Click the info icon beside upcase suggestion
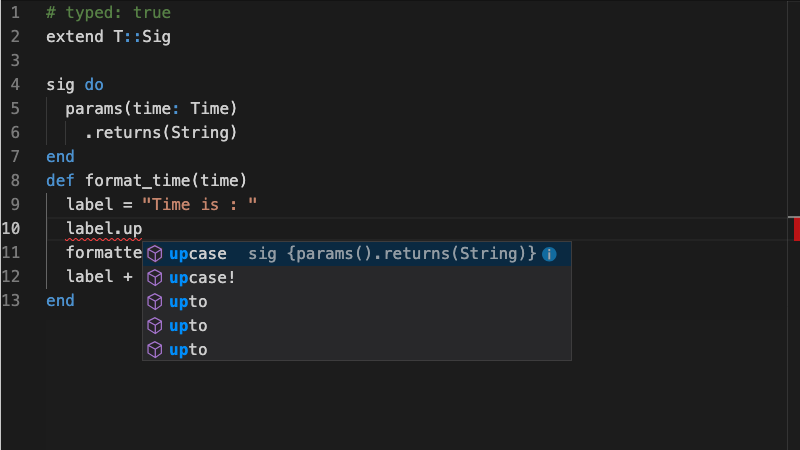This screenshot has height=450, width=800. [549, 254]
